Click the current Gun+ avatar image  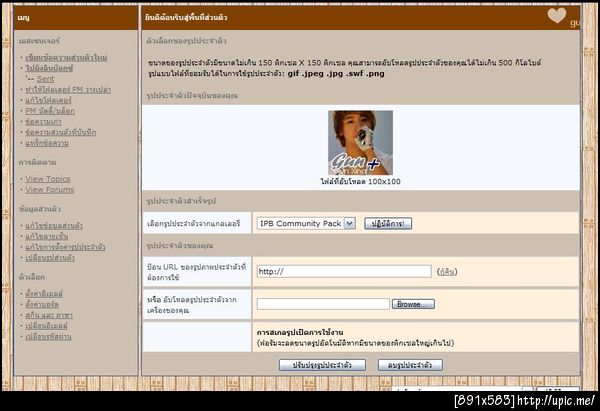(360, 143)
